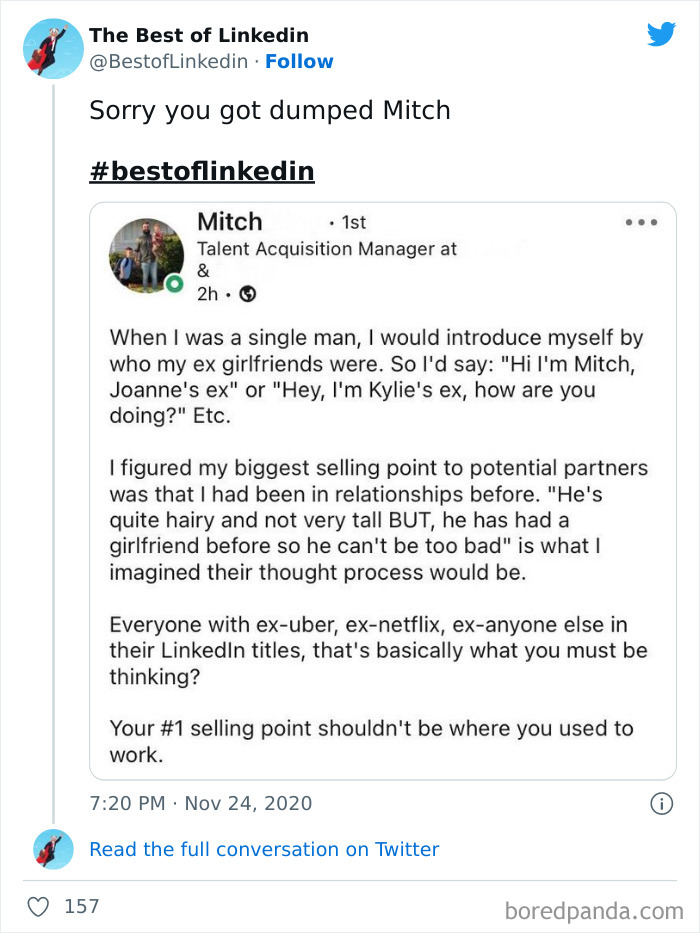Tap the heart icon to like the post
The width and height of the screenshot is (700, 933).
pos(40,906)
